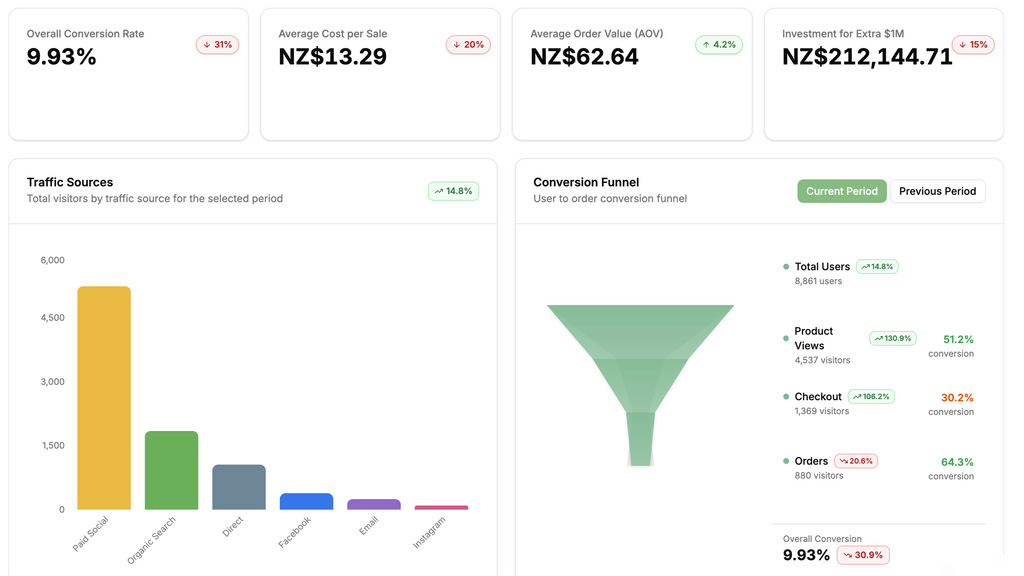Select the green Organic Search bar
The width and height of the screenshot is (1024, 576).
click(171, 470)
